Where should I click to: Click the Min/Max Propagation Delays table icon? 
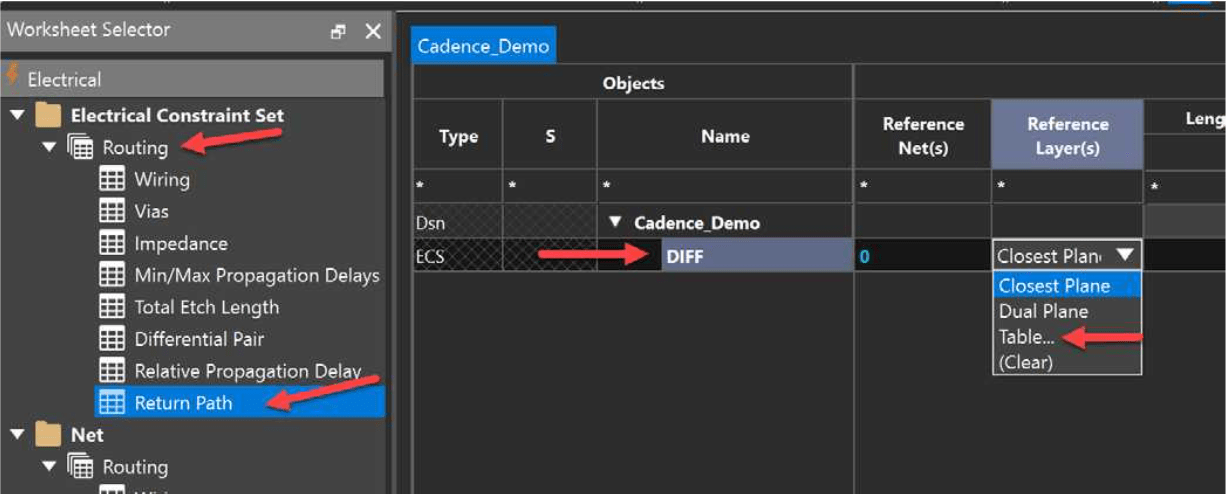click(x=112, y=276)
